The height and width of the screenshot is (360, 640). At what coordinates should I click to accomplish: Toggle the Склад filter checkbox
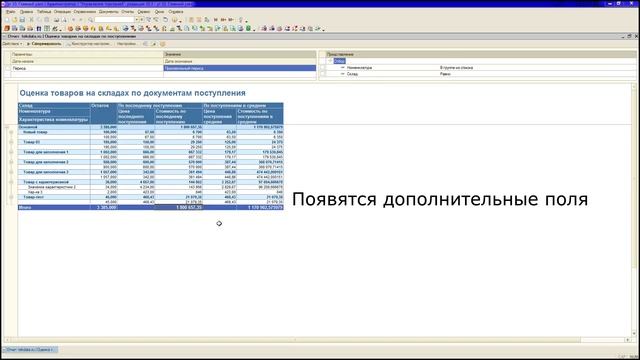click(x=322, y=74)
